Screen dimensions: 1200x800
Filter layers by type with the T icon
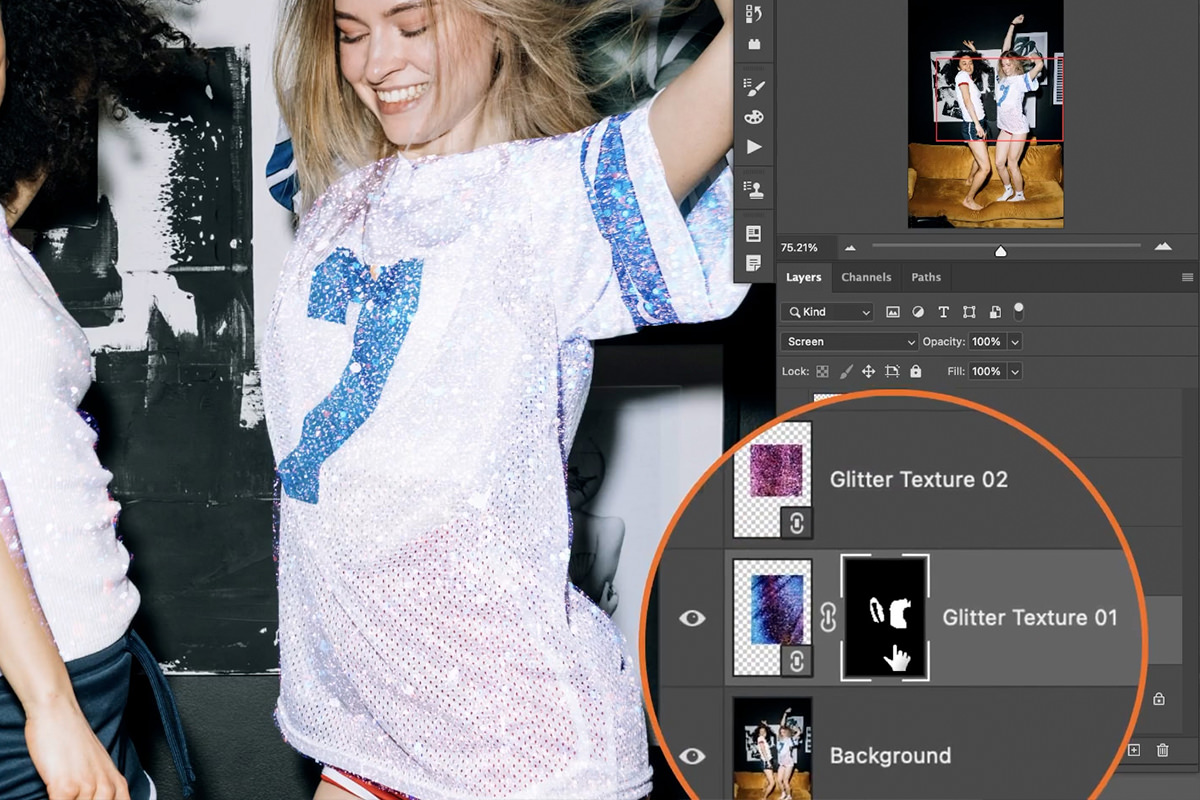(943, 312)
